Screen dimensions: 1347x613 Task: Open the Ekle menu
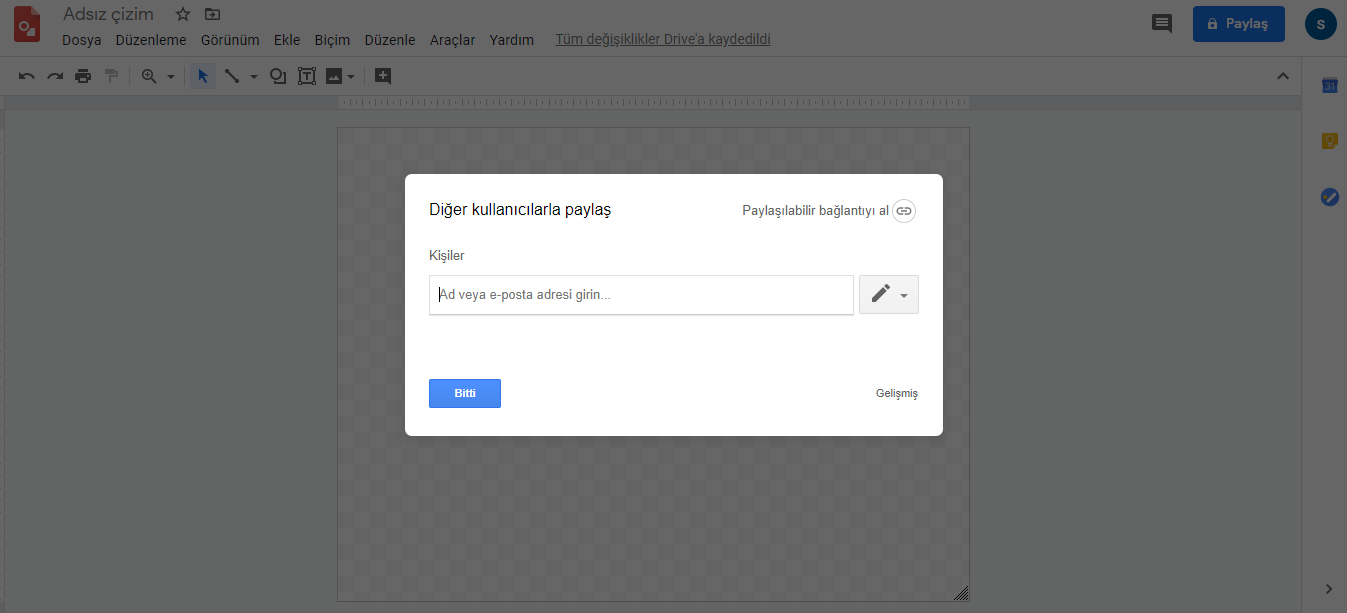pos(287,40)
